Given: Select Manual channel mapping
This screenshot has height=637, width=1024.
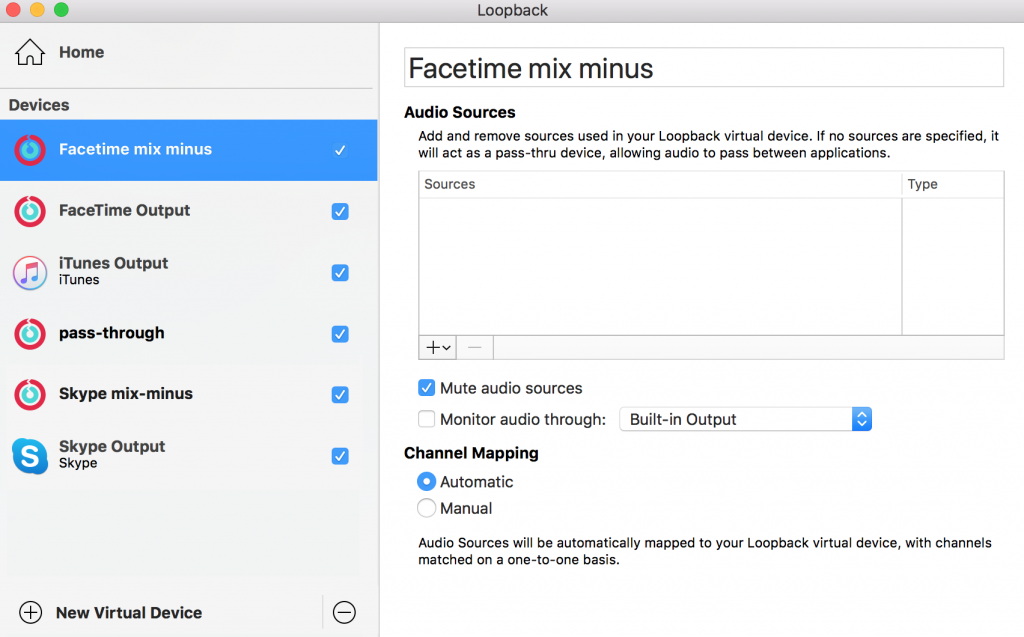Looking at the screenshot, I should (x=426, y=508).
